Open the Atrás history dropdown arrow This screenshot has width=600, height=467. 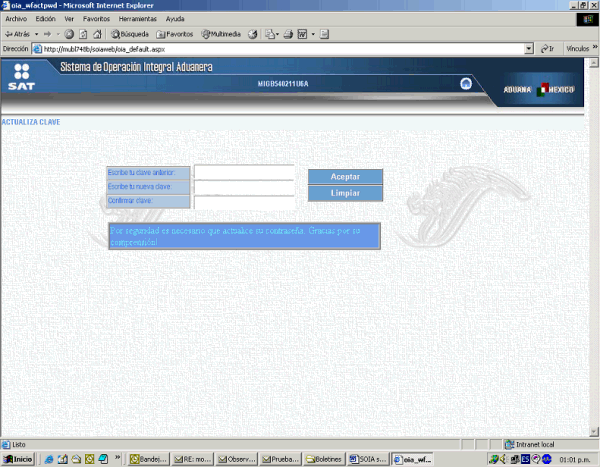click(36, 34)
